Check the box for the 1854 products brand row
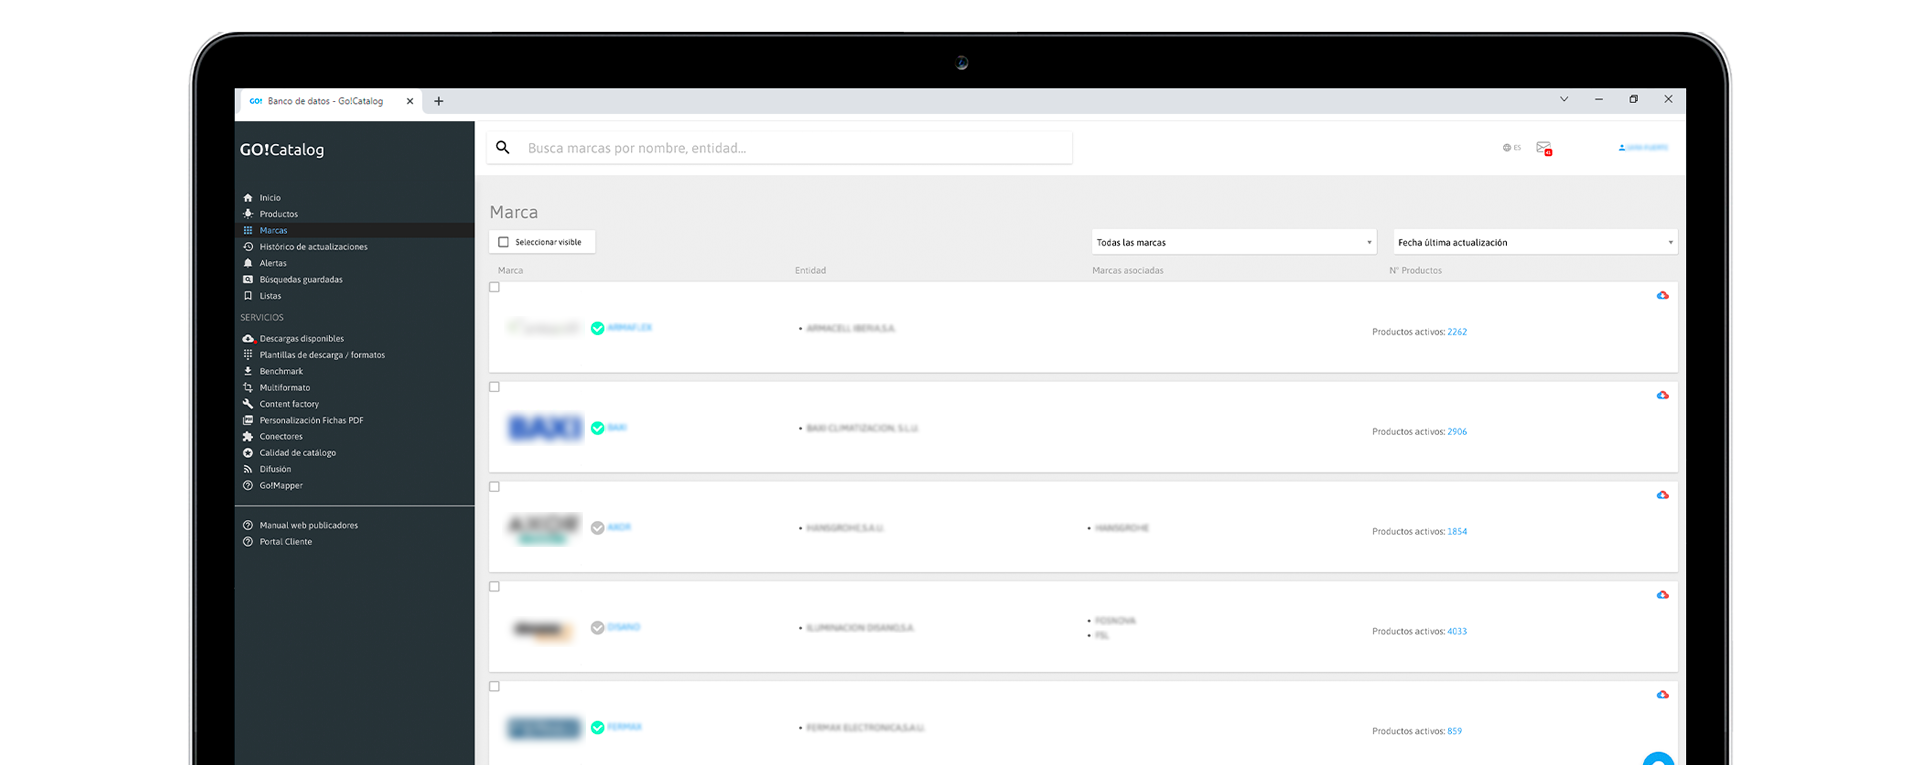 tap(494, 487)
